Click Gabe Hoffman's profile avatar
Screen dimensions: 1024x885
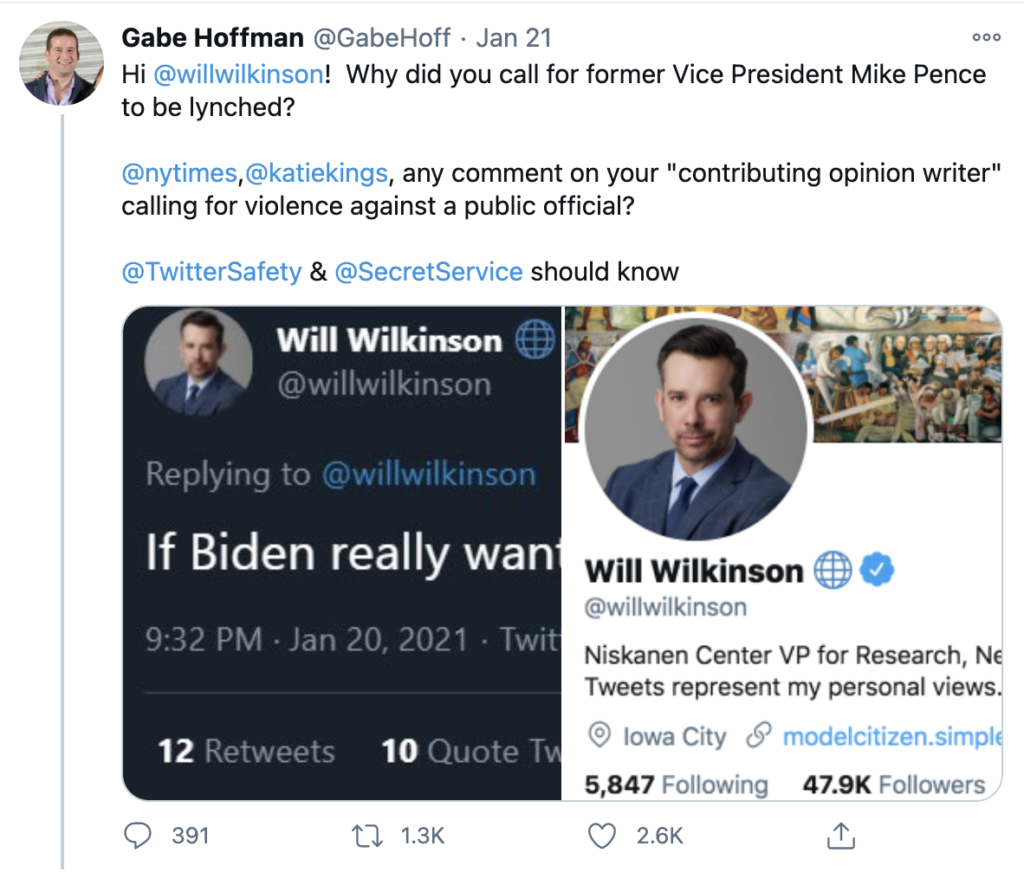pos(61,63)
